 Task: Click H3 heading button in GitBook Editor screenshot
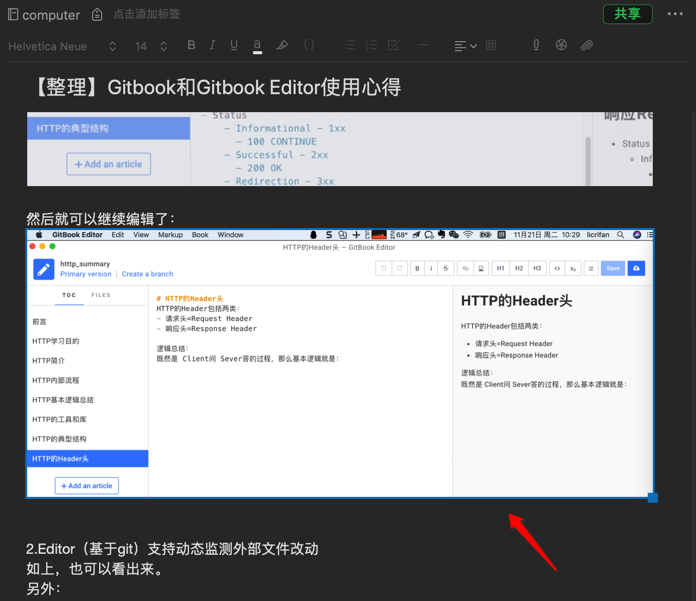(537, 268)
